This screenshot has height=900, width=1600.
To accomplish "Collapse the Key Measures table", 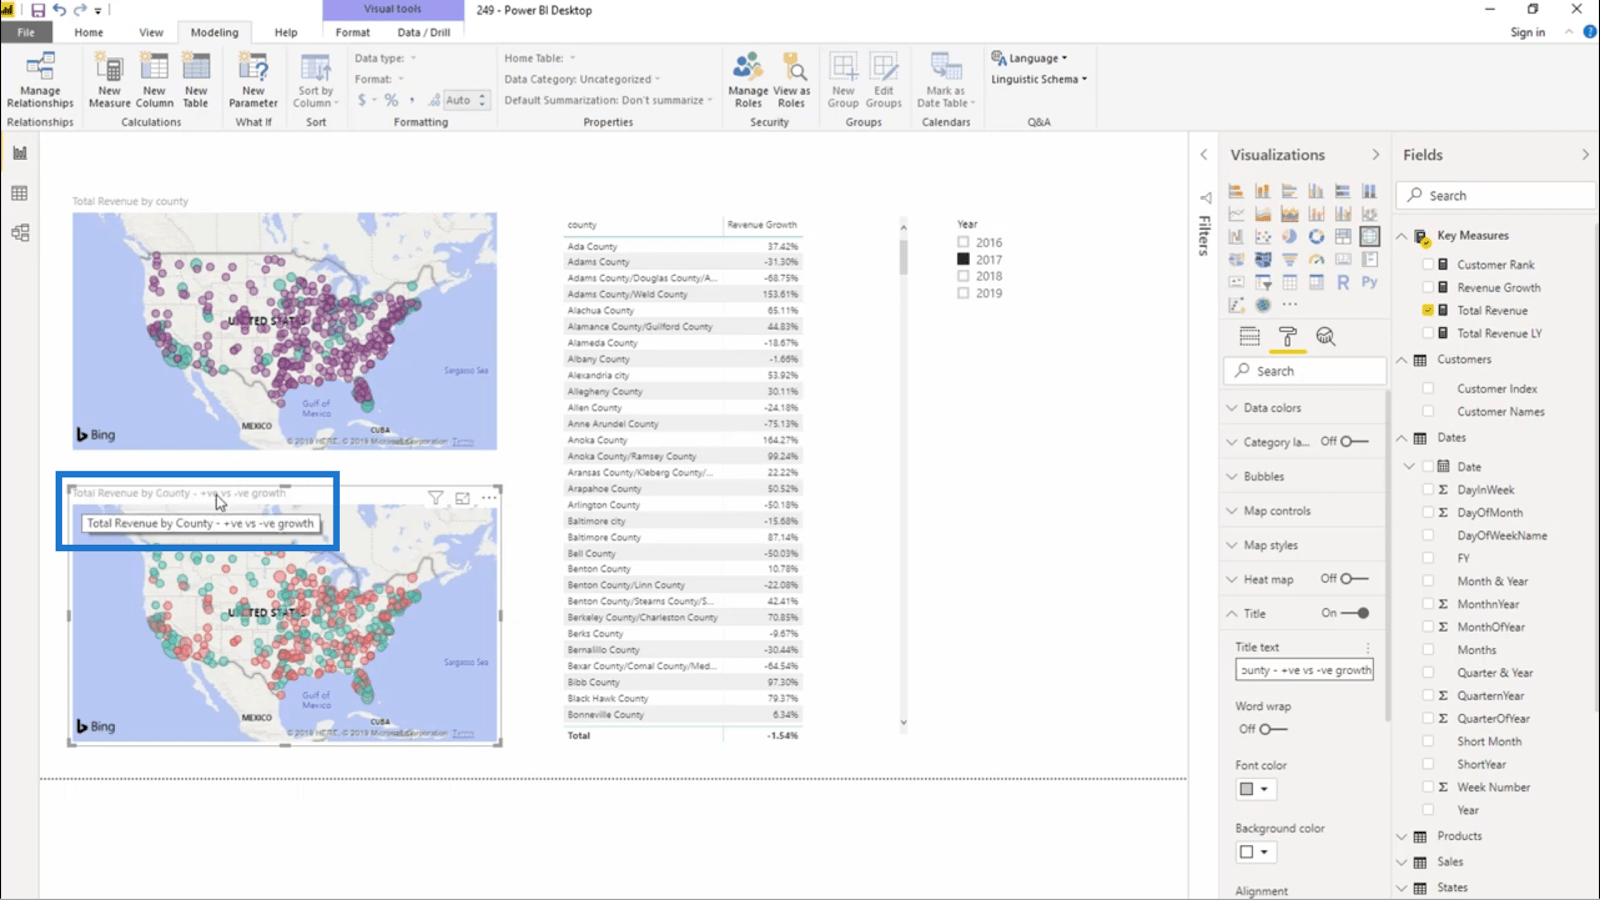I will click(1402, 236).
